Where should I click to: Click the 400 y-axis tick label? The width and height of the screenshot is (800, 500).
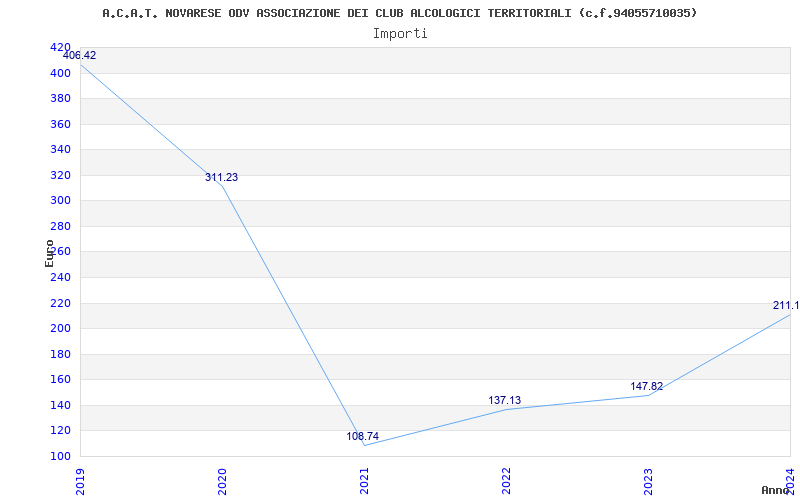[60, 73]
